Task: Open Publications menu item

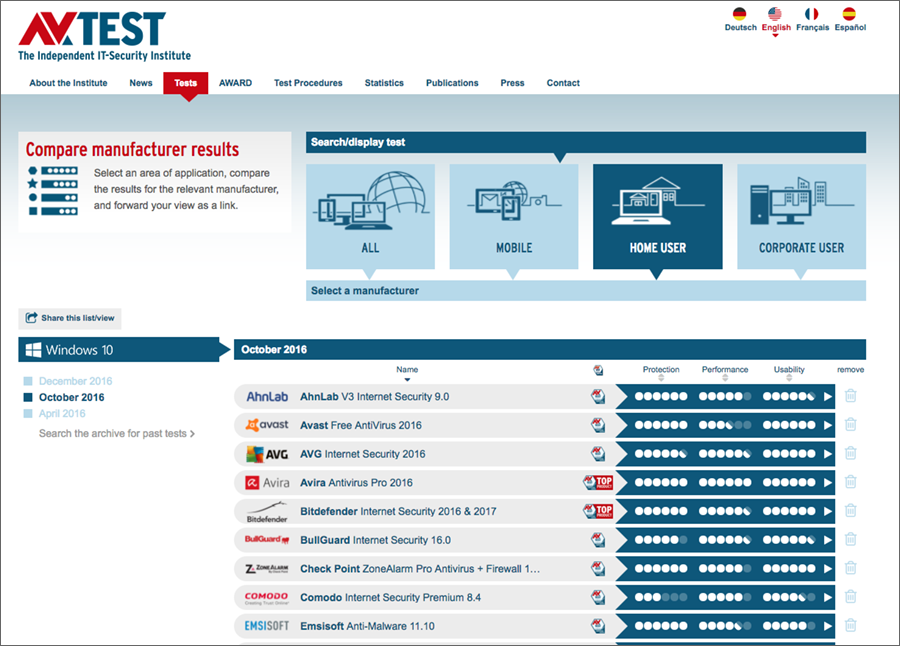Action: [452, 83]
